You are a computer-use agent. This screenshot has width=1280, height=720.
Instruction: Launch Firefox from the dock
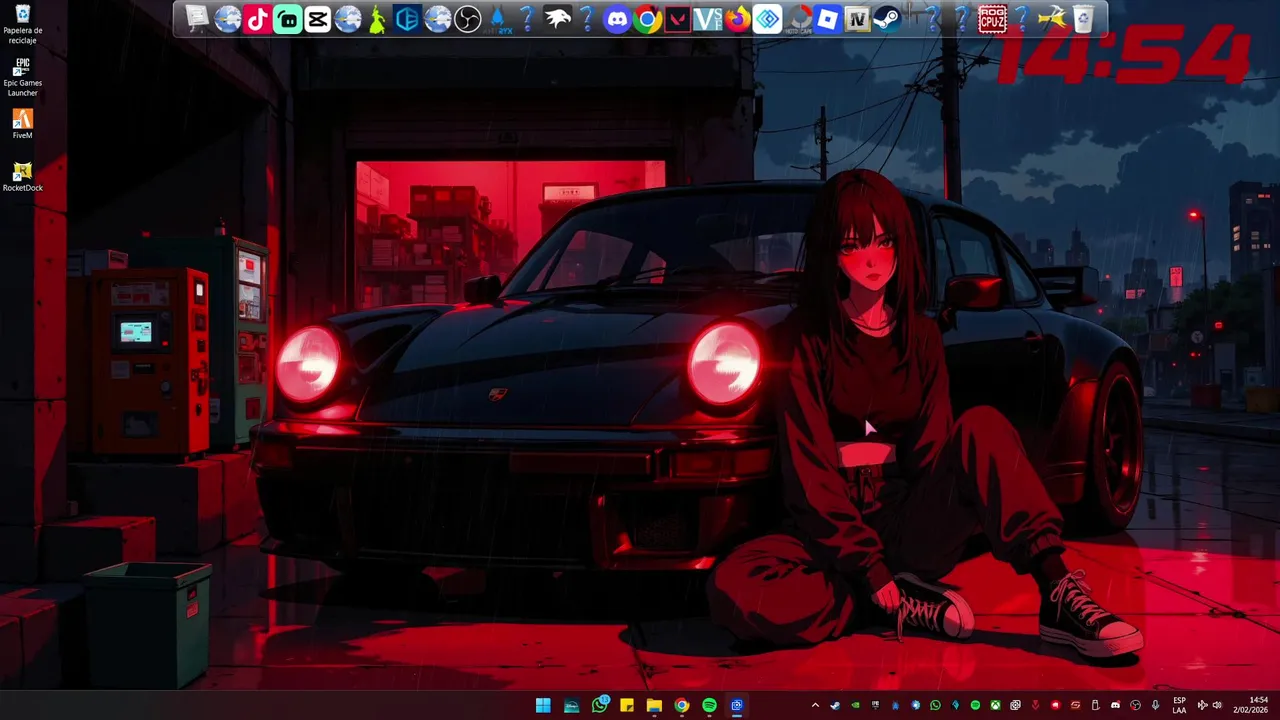[737, 19]
